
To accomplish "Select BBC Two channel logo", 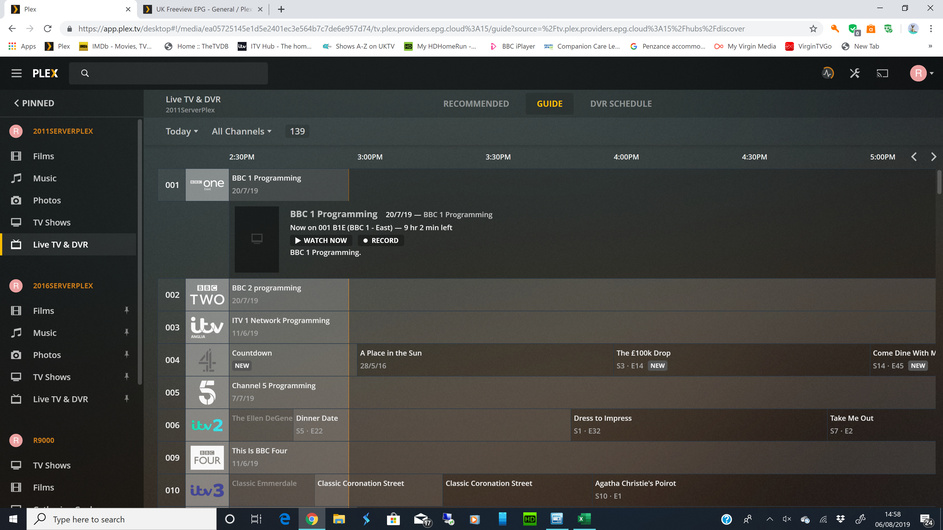I will (x=207, y=295).
